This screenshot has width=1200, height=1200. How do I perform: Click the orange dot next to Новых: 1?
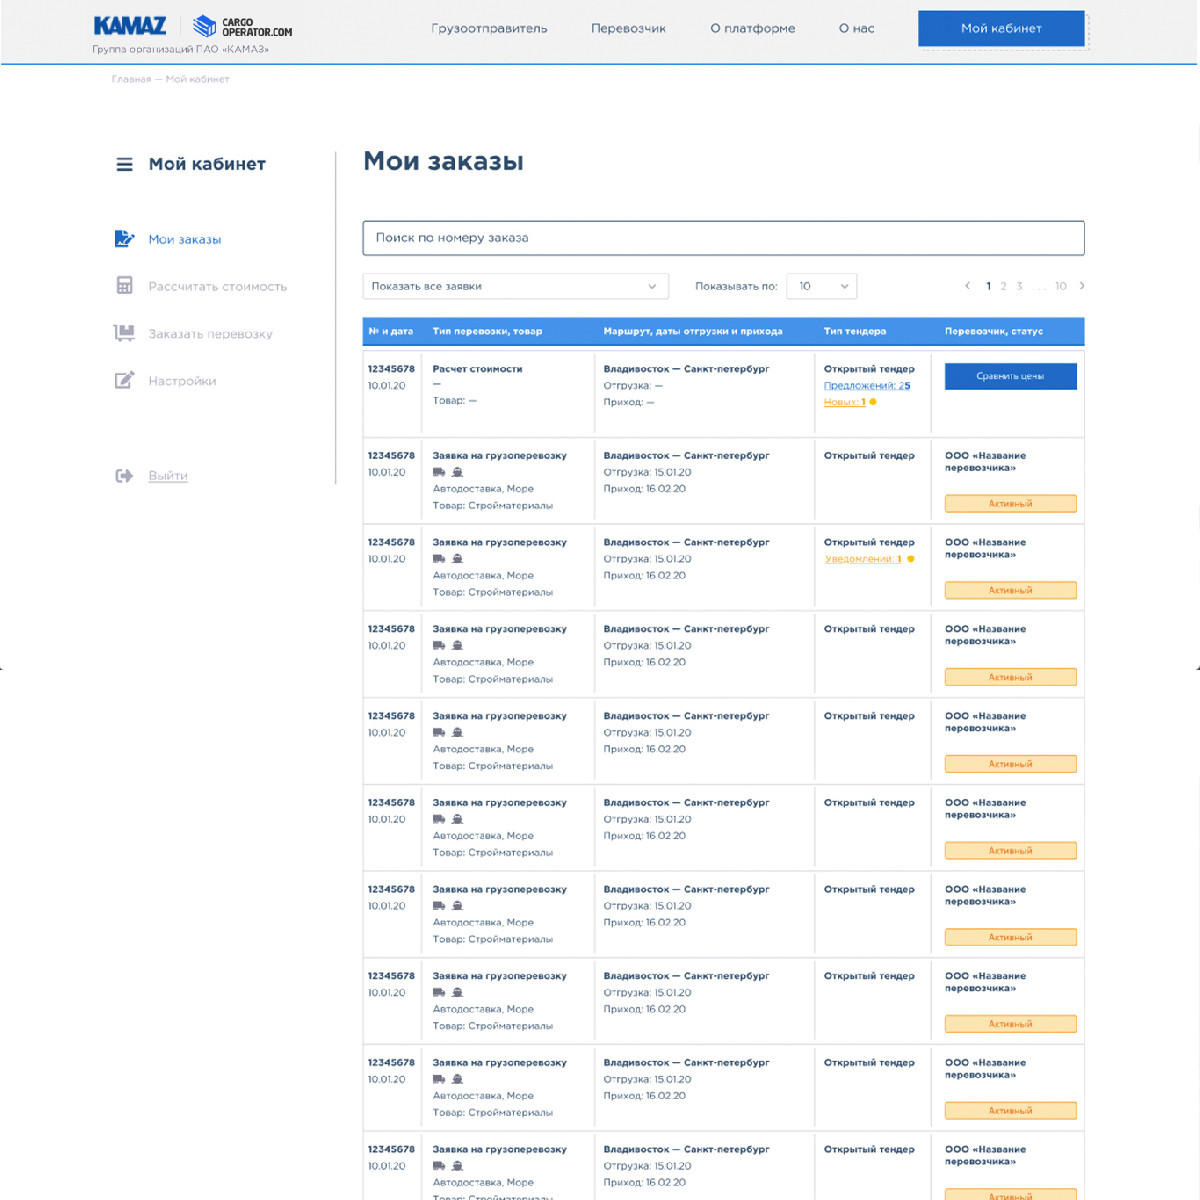tap(873, 402)
